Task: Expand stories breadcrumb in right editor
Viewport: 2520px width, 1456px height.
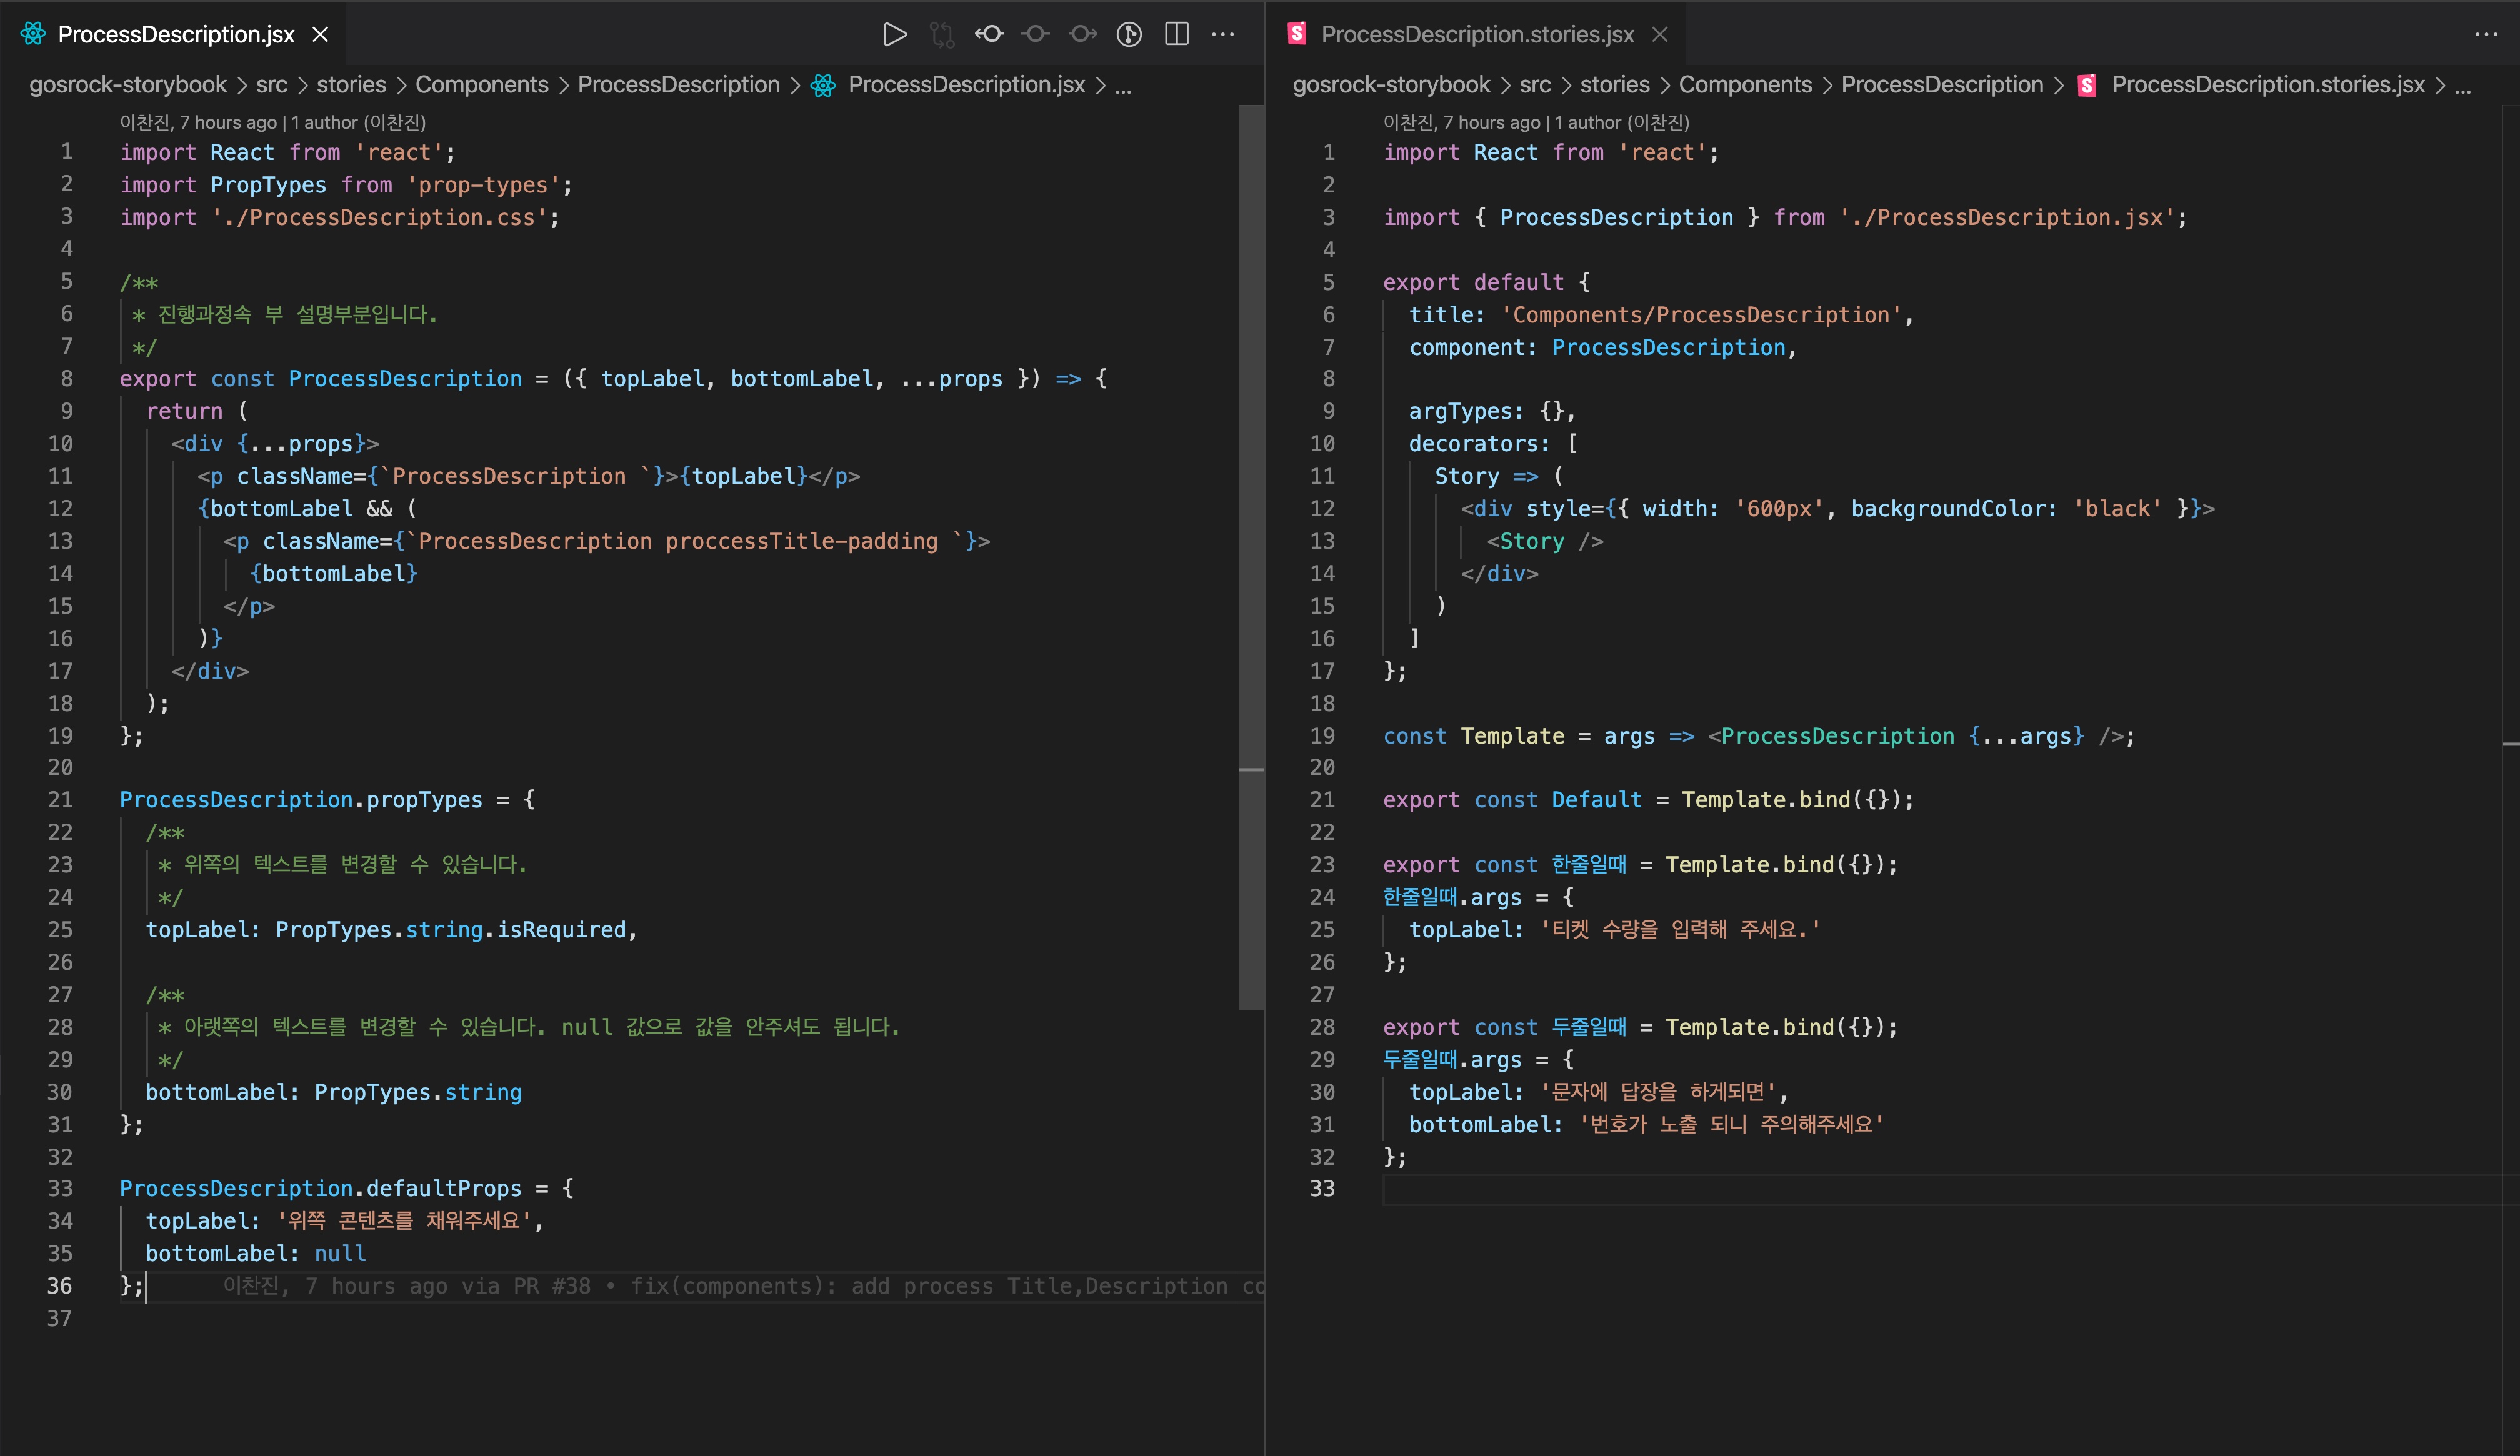Action: click(x=1614, y=85)
